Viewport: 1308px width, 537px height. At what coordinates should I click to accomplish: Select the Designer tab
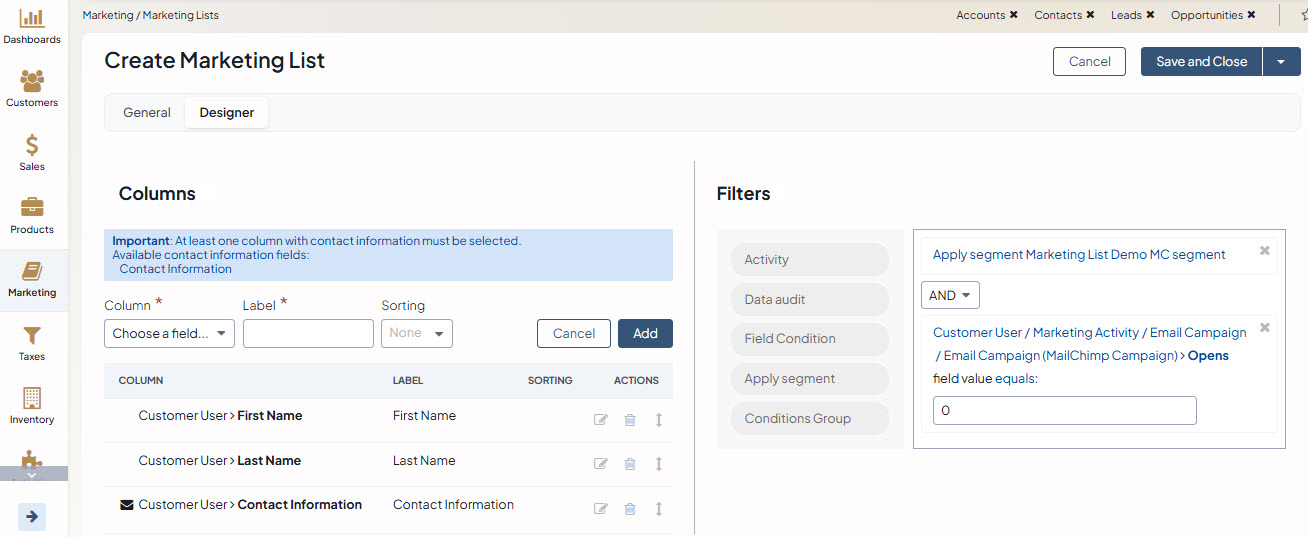click(227, 113)
